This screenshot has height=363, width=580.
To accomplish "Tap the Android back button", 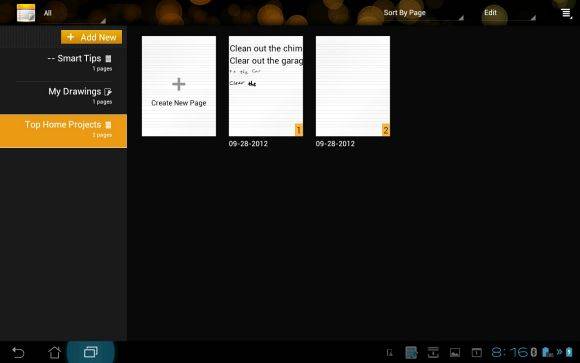I will [18, 352].
